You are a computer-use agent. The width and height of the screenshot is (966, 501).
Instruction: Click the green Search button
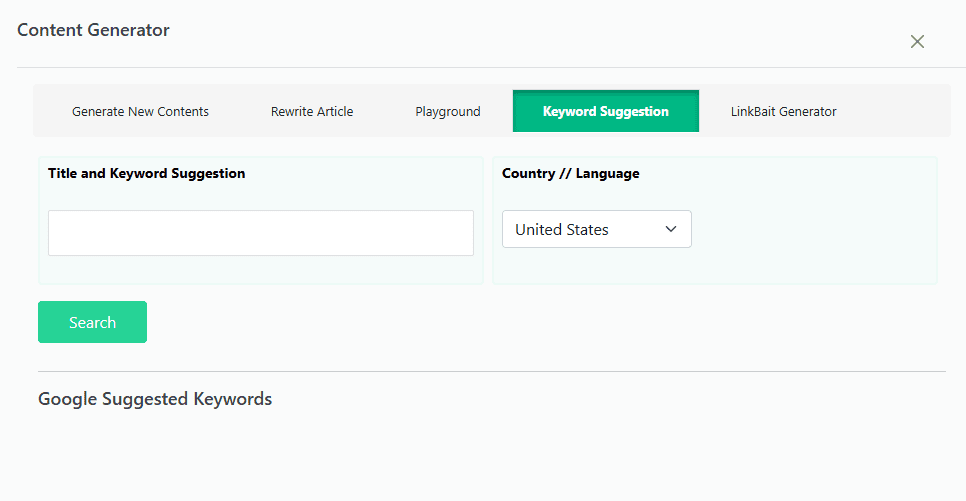(92, 322)
